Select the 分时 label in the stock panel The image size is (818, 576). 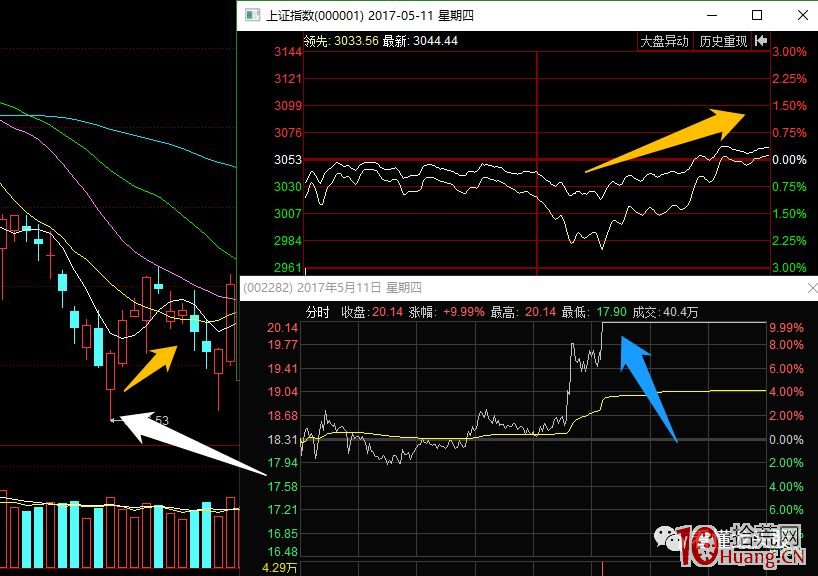coord(318,312)
